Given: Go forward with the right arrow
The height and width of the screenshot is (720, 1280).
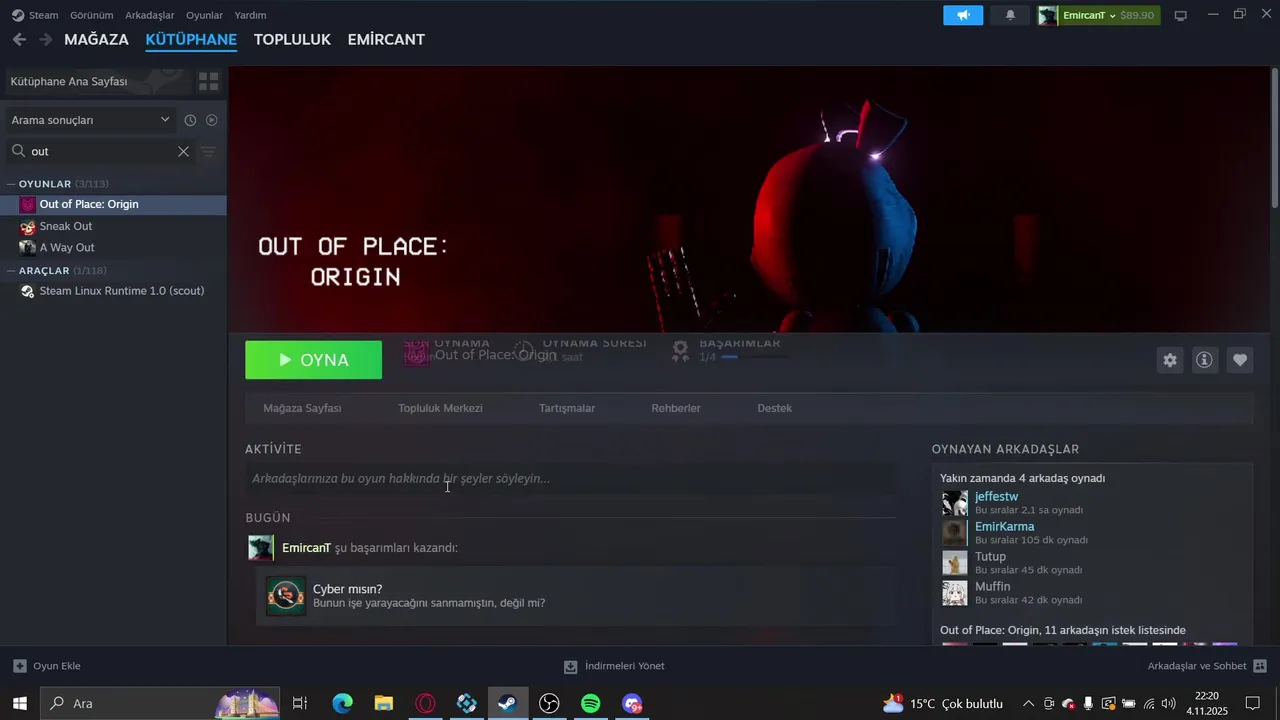Looking at the screenshot, I should (x=46, y=39).
